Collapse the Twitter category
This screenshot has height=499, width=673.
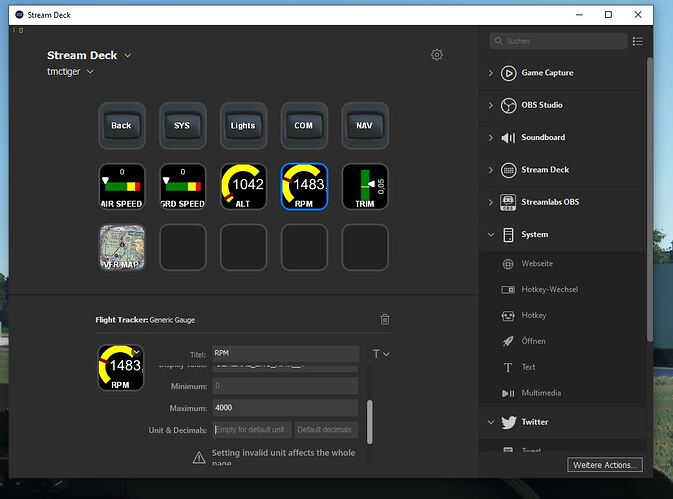pos(491,422)
